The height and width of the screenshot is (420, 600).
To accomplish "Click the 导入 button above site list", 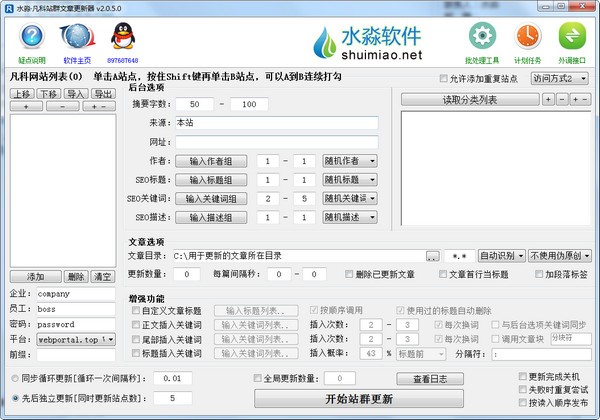I will pos(73,93).
